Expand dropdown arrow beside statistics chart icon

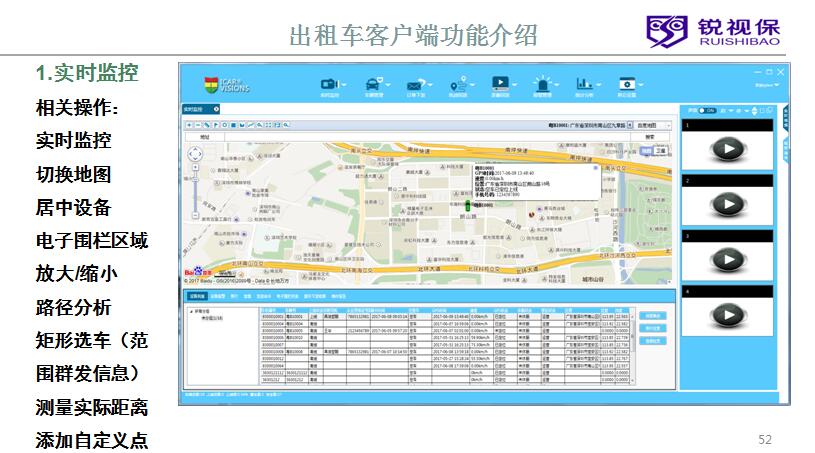click(x=598, y=85)
